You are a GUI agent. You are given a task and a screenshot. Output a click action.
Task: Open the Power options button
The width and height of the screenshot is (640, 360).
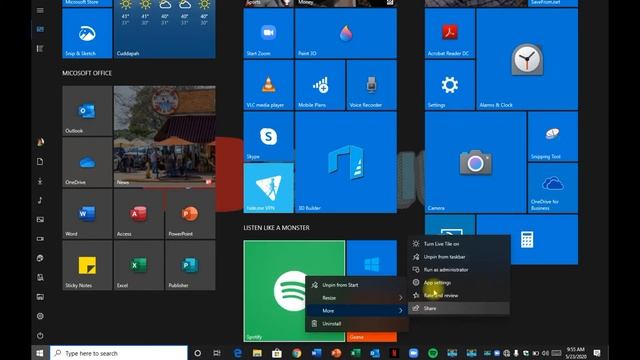40,336
